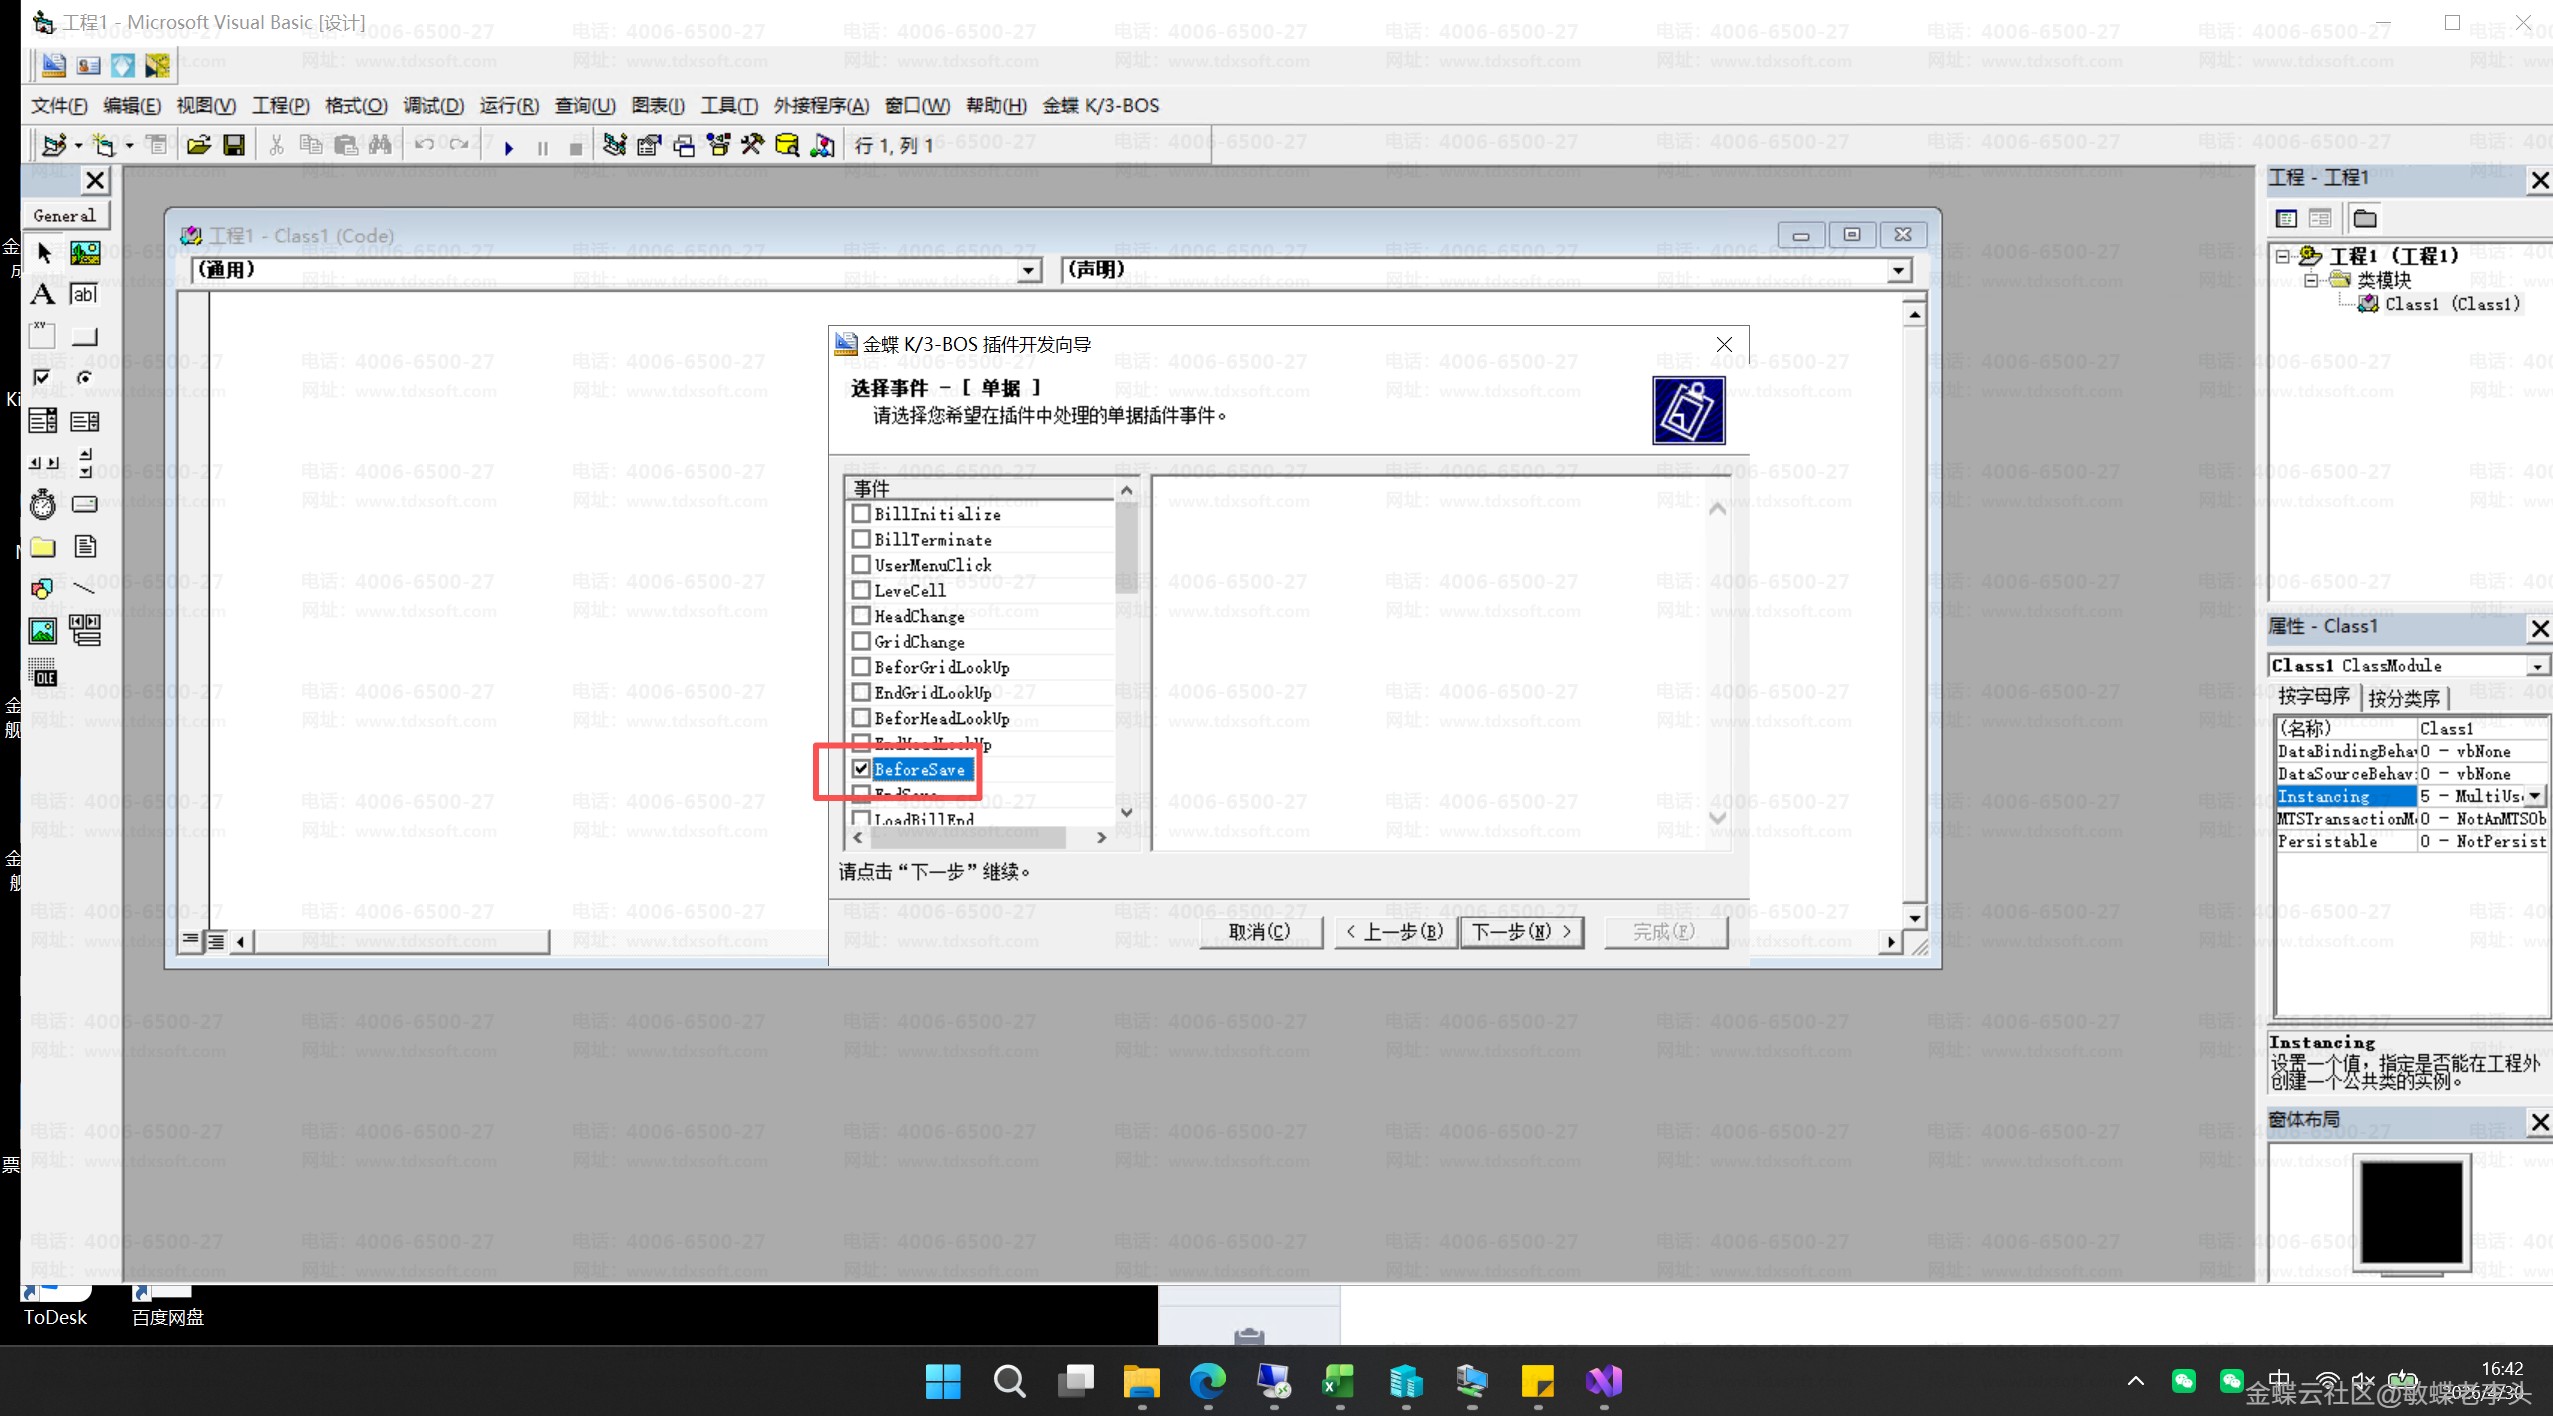Screen dimensions: 2553x1416
Task: Switch to the 按分类序 properties tab
Action: coord(2404,699)
